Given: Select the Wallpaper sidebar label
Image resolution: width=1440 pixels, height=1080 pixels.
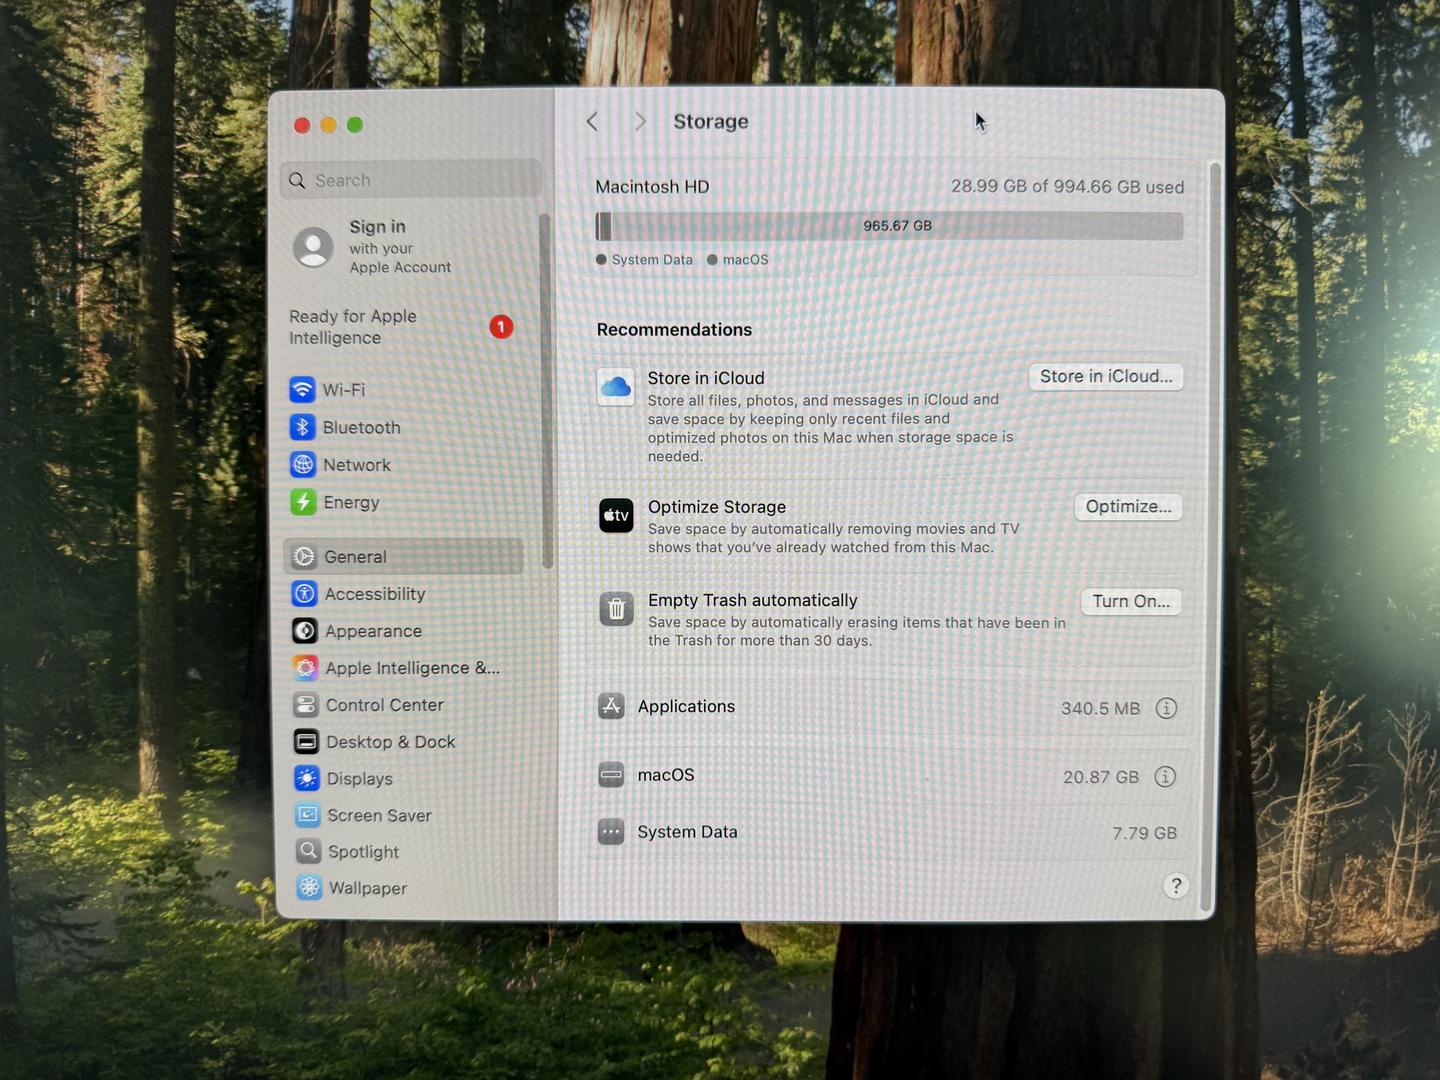Looking at the screenshot, I should click(x=368, y=888).
